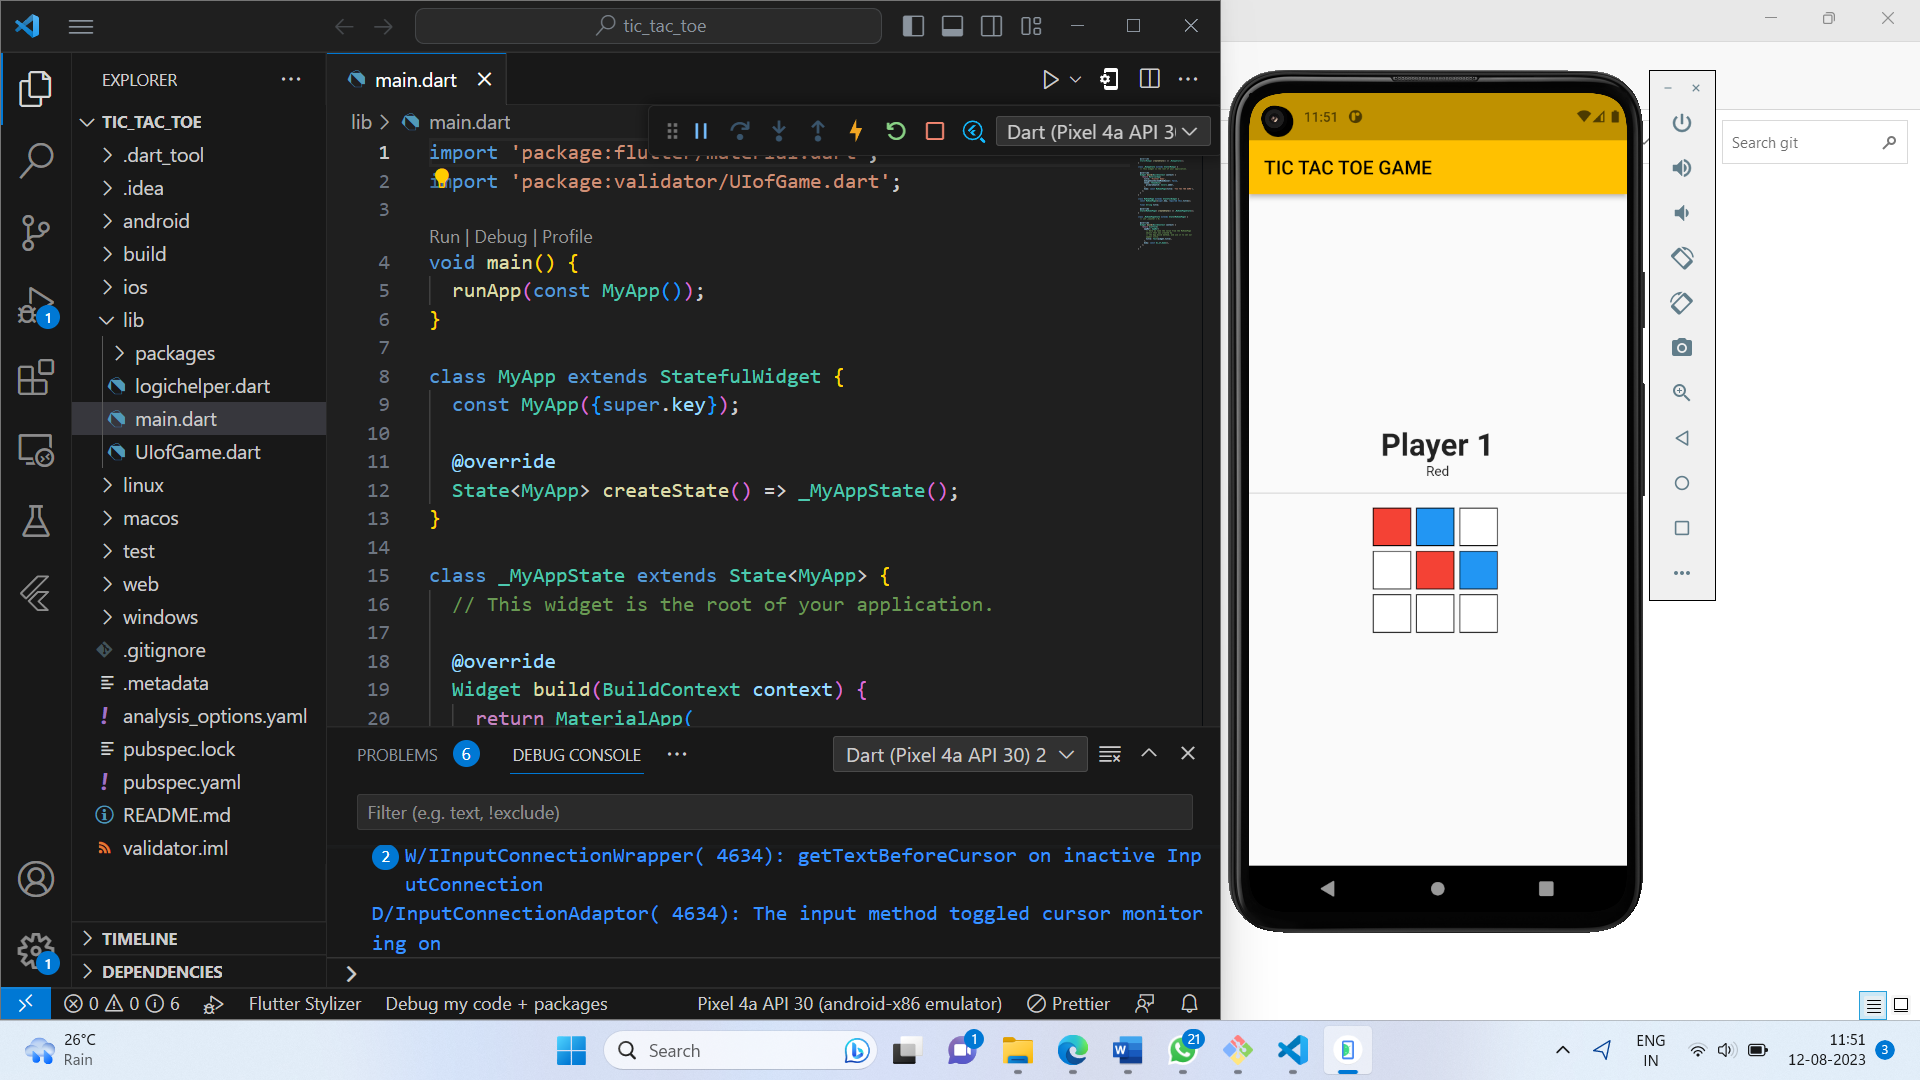
Task: Open the debug console session dropdown
Action: (x=959, y=754)
